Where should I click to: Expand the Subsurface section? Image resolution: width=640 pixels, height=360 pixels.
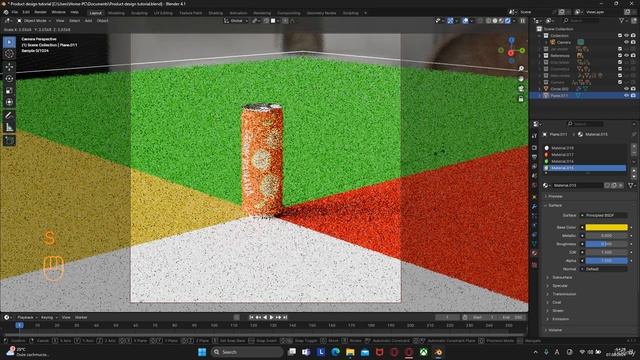point(562,278)
